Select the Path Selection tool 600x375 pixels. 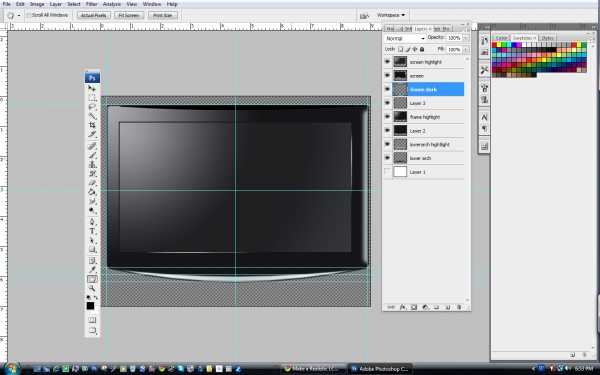[92, 240]
